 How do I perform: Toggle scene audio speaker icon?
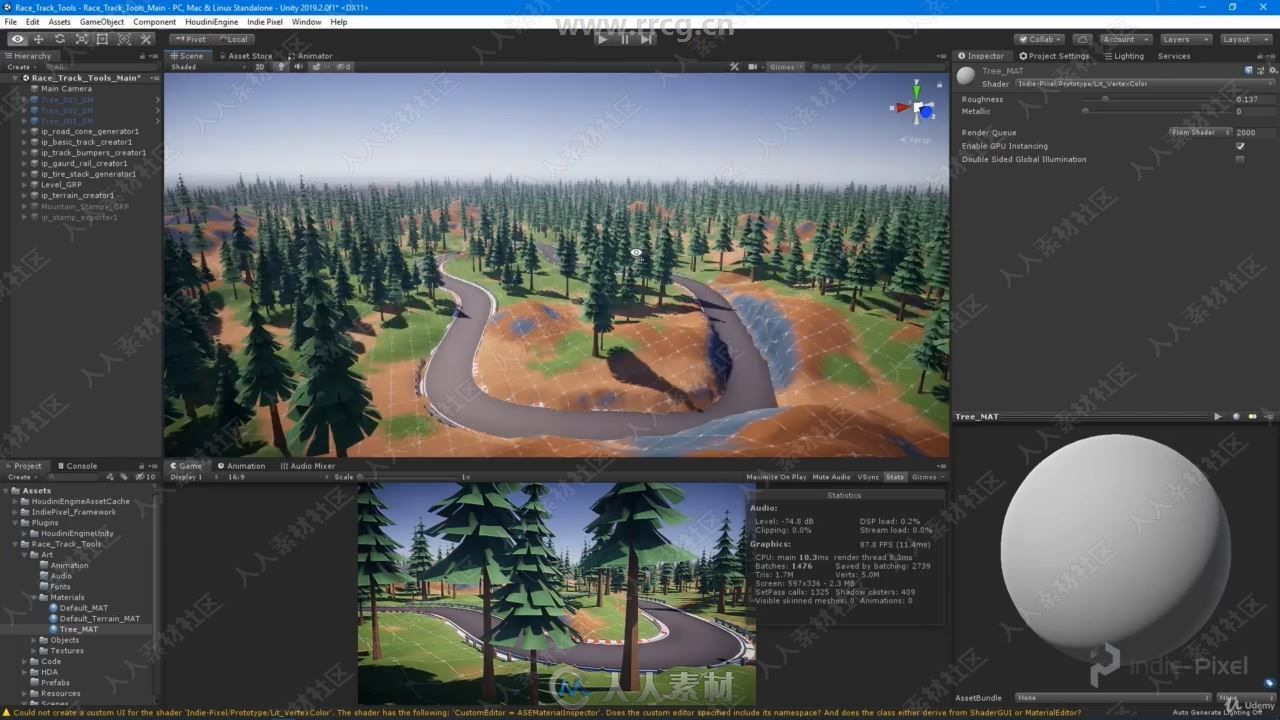coord(298,67)
